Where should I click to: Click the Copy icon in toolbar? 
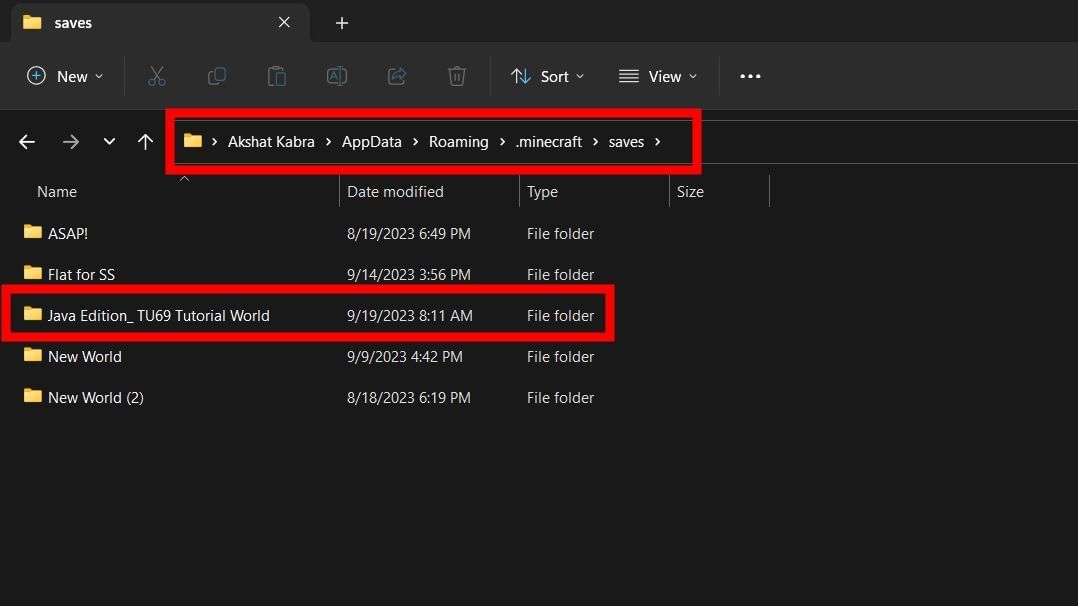216,76
